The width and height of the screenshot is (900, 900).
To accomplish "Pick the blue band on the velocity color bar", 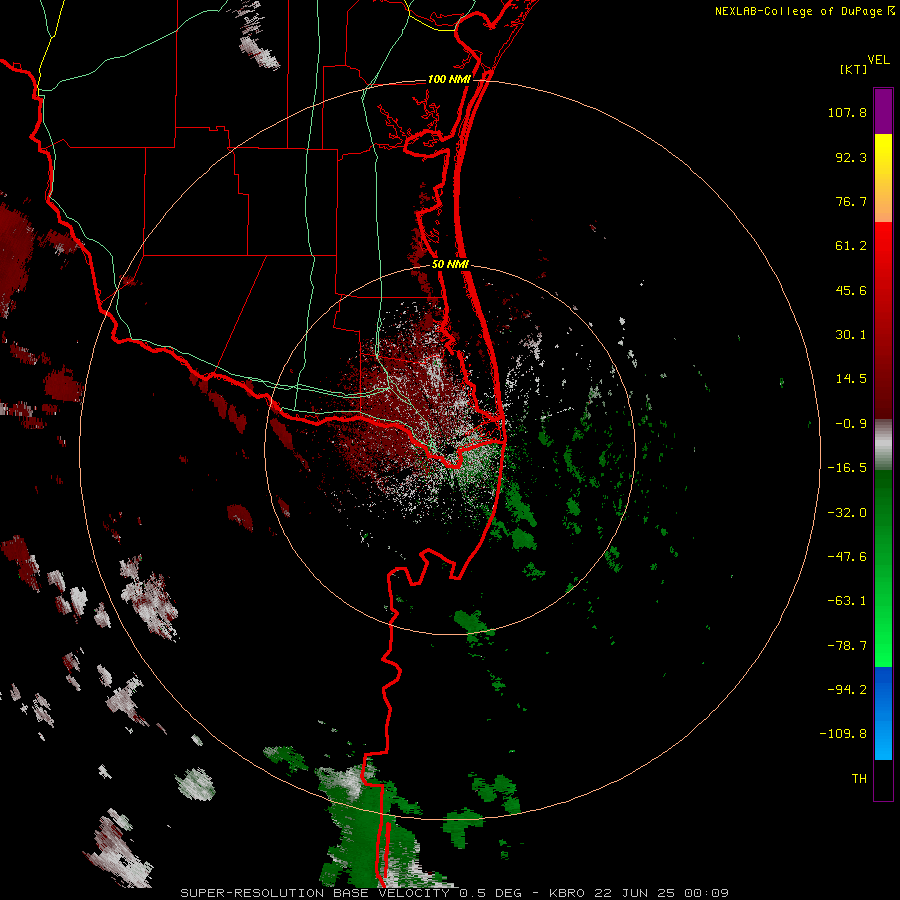I will pos(883,713).
